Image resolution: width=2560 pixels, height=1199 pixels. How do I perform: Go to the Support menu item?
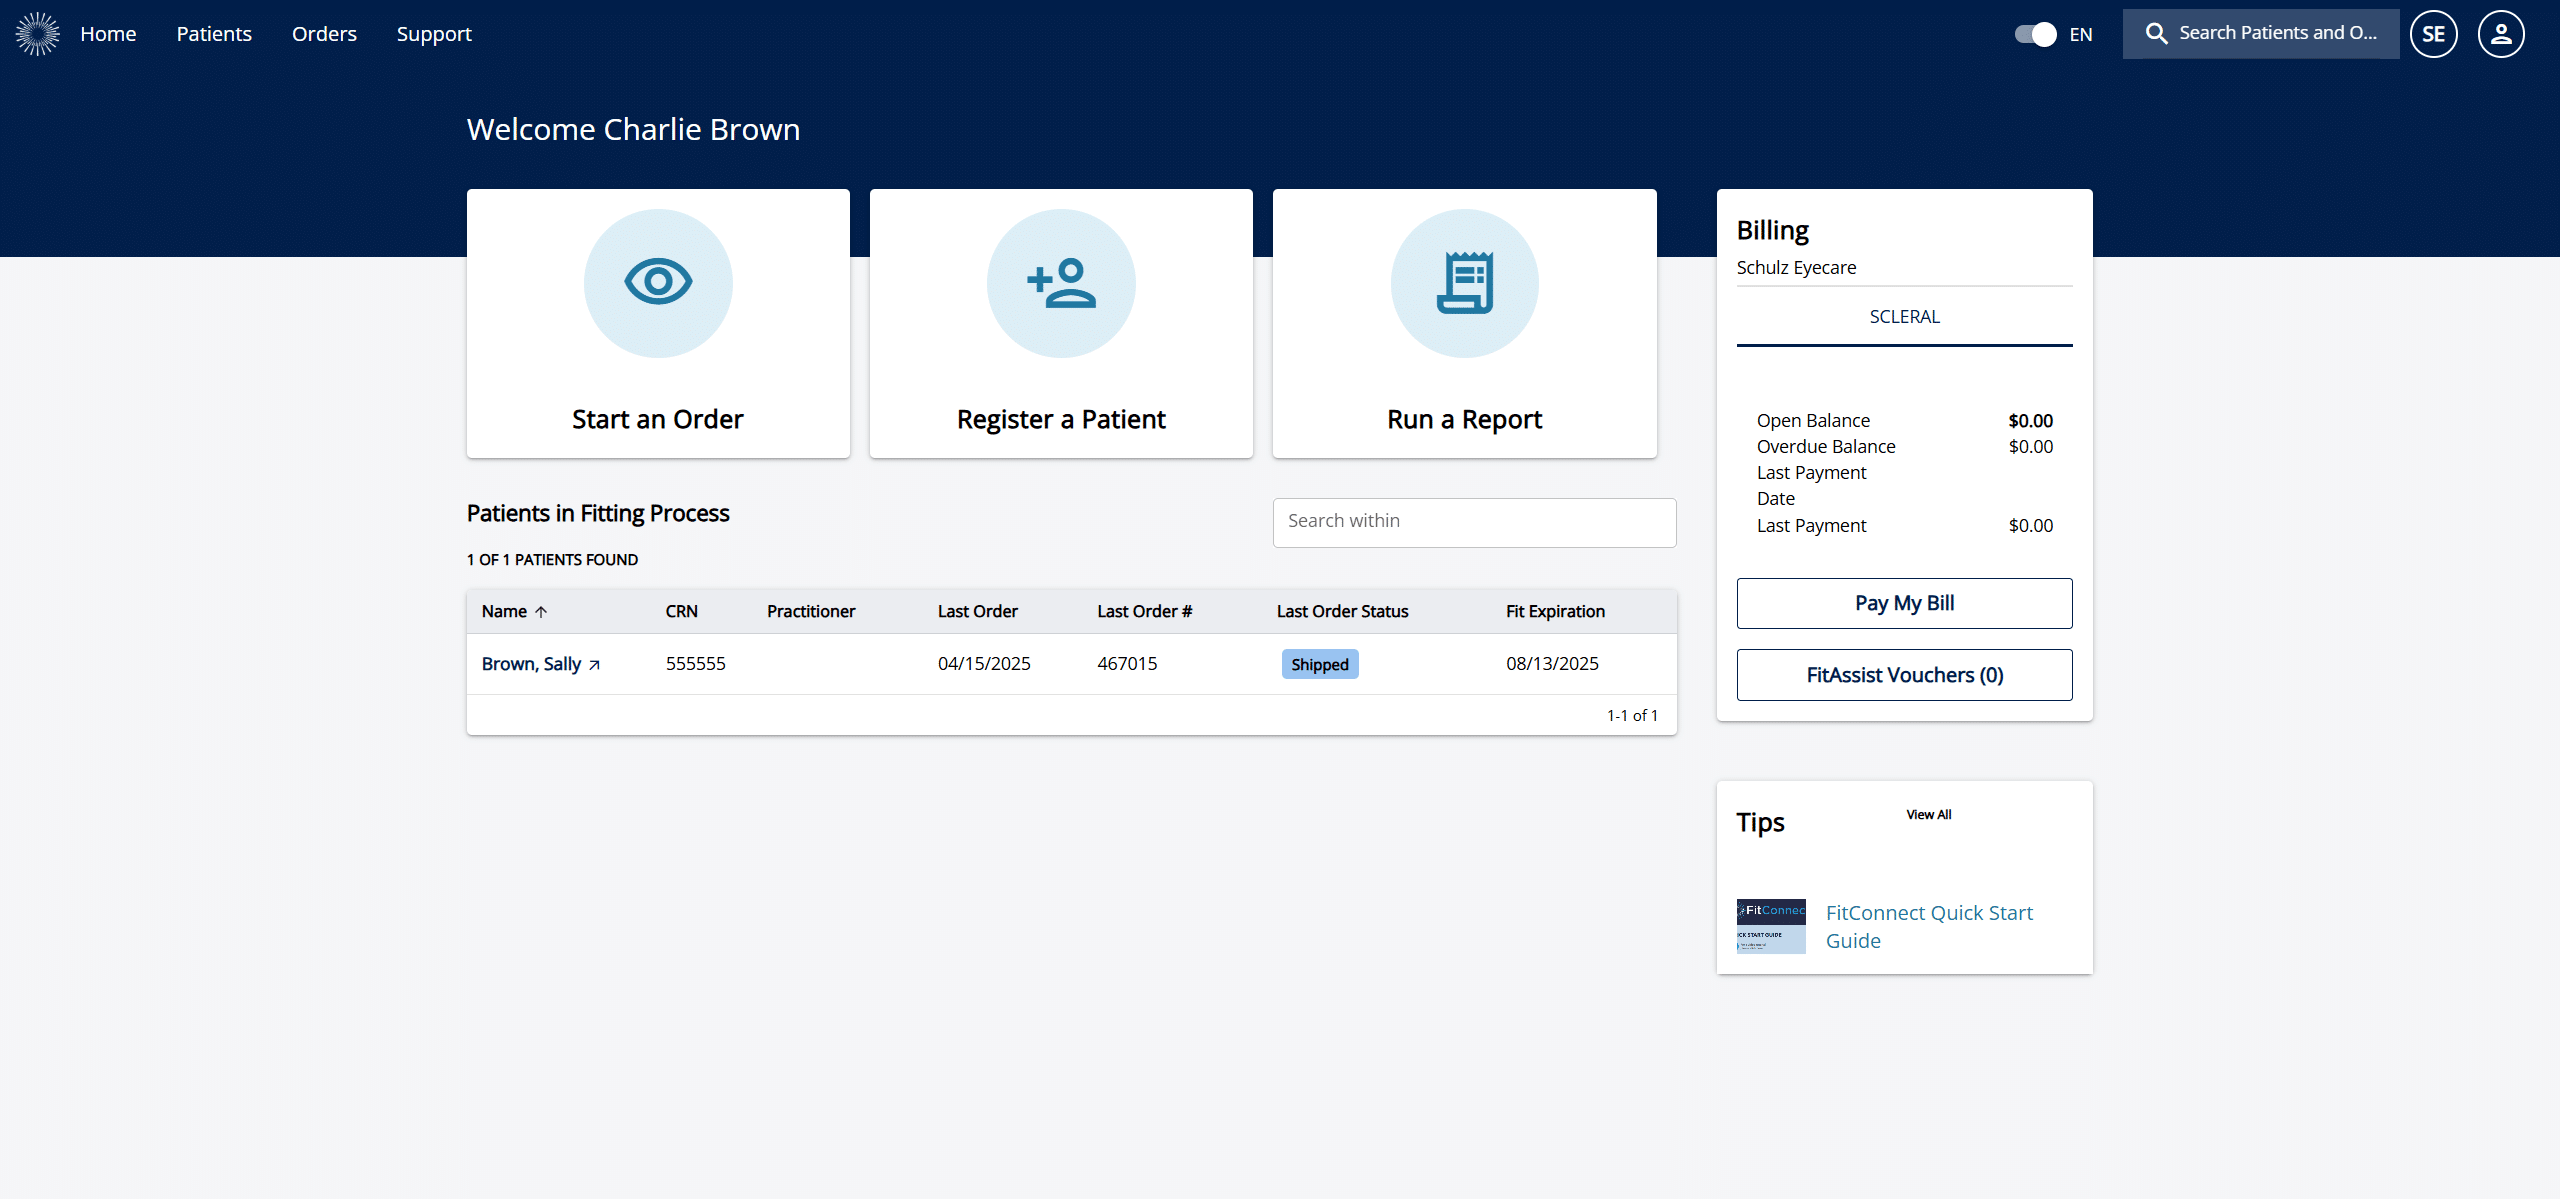(x=433, y=34)
